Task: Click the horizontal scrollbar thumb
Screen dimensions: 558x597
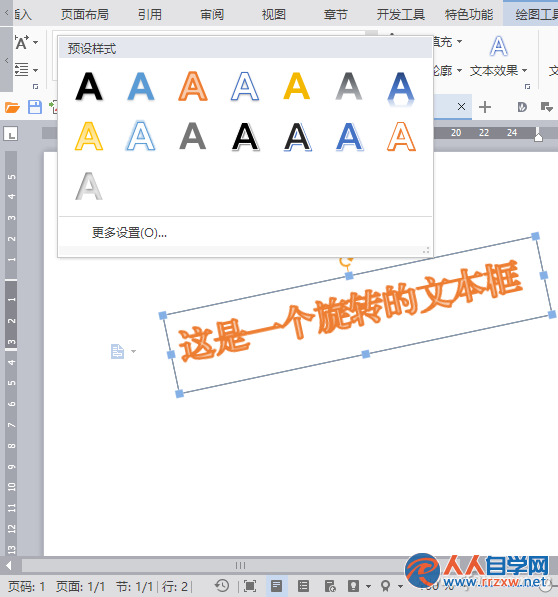Action: pyautogui.click(x=240, y=565)
